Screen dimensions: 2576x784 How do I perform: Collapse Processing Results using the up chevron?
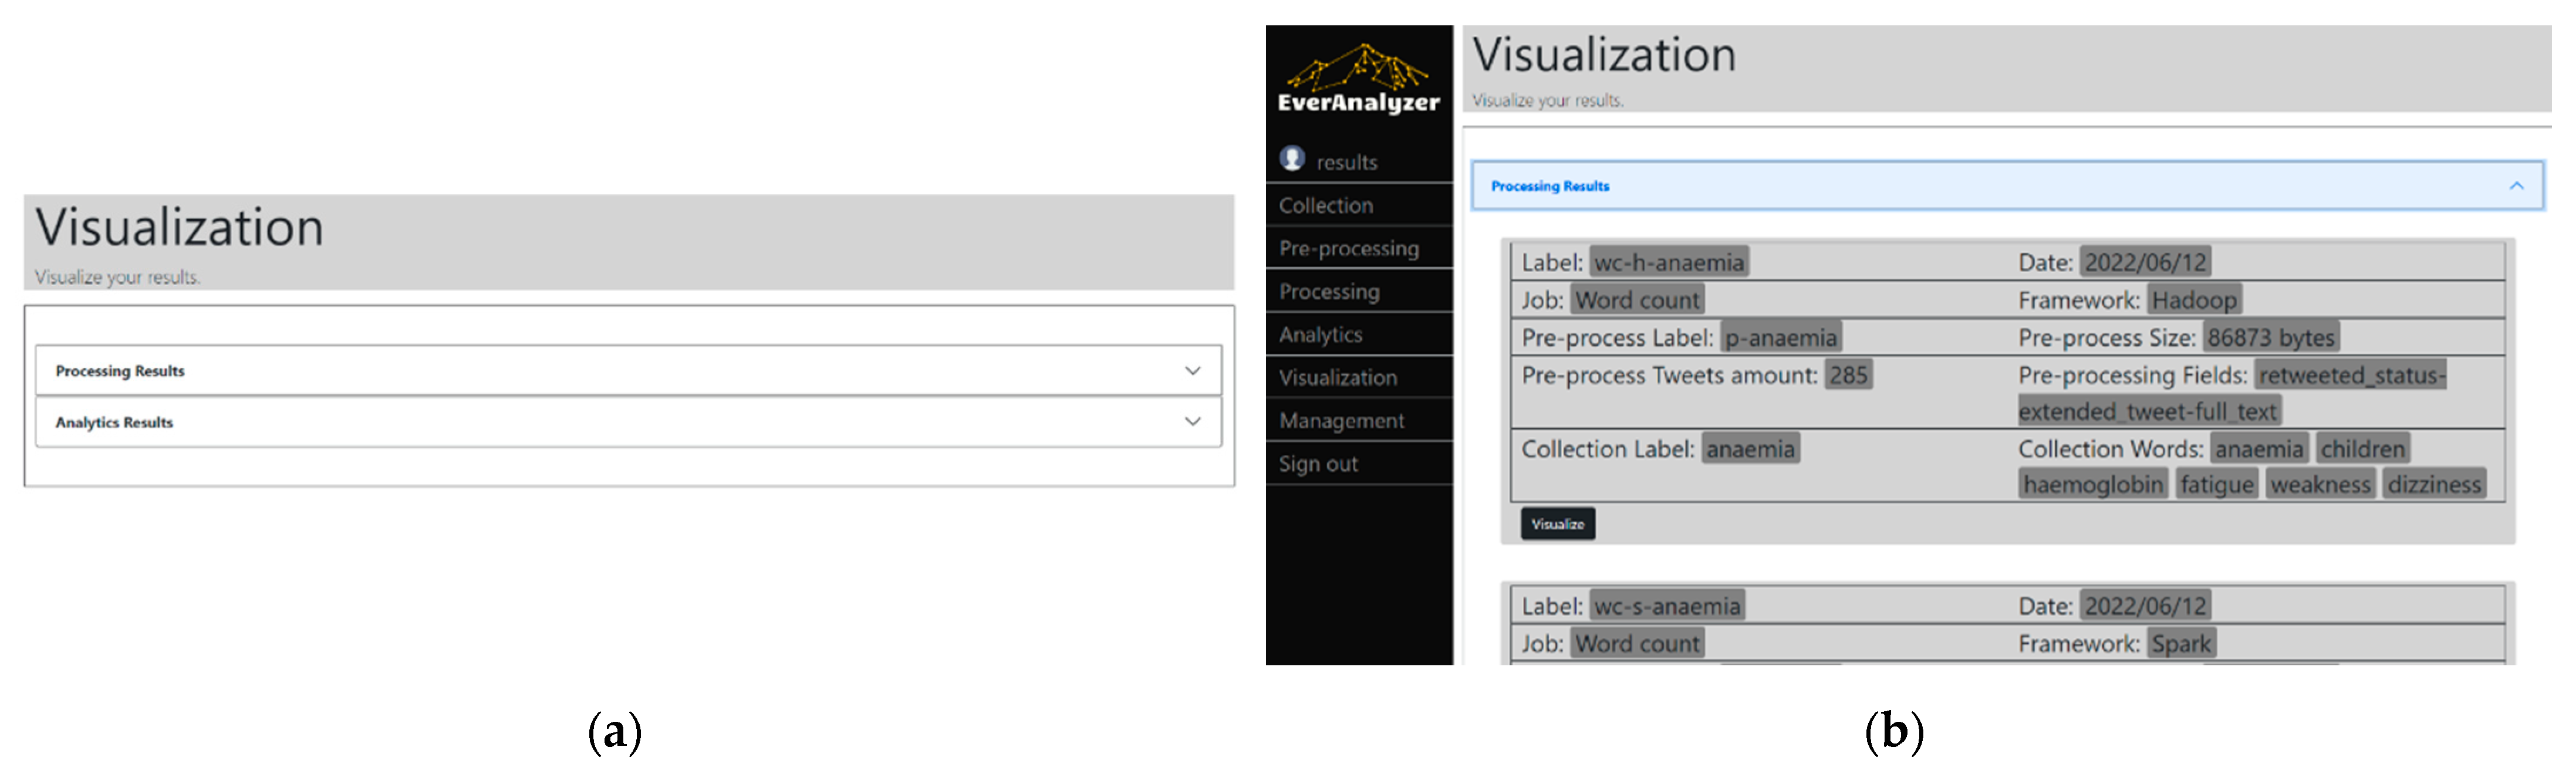coord(2516,186)
